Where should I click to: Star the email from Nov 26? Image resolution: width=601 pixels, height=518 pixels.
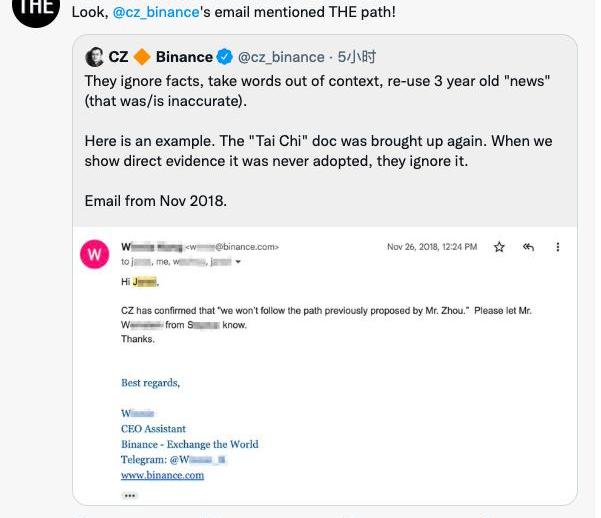coord(499,247)
